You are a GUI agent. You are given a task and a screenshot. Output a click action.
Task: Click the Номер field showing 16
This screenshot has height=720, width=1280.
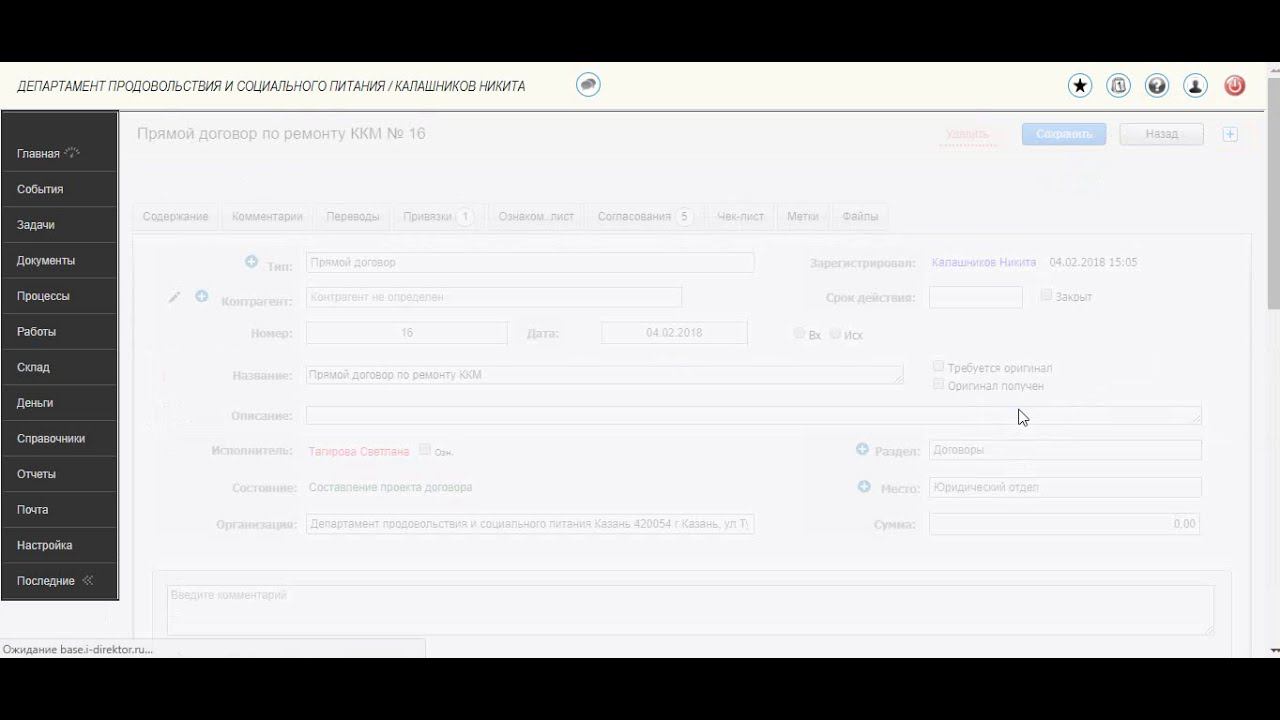tap(406, 333)
